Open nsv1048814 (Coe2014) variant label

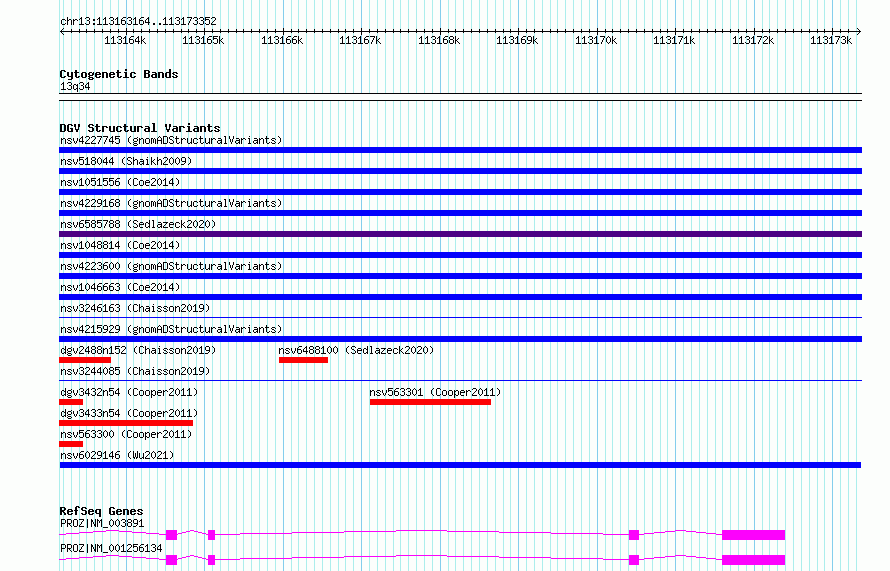120,245
